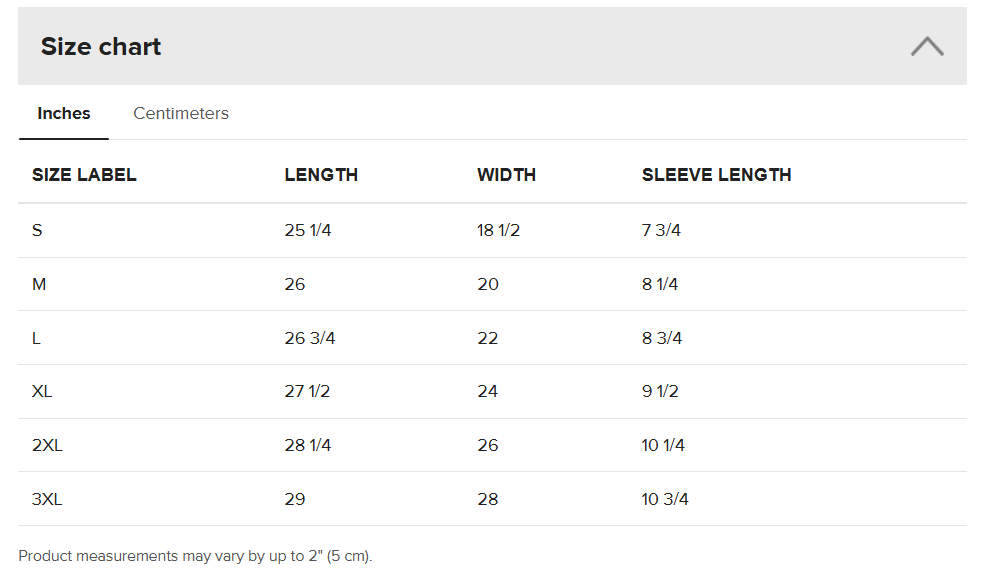This screenshot has width=987, height=568.
Task: Select the L size label row
Action: pyautogui.click(x=37, y=338)
